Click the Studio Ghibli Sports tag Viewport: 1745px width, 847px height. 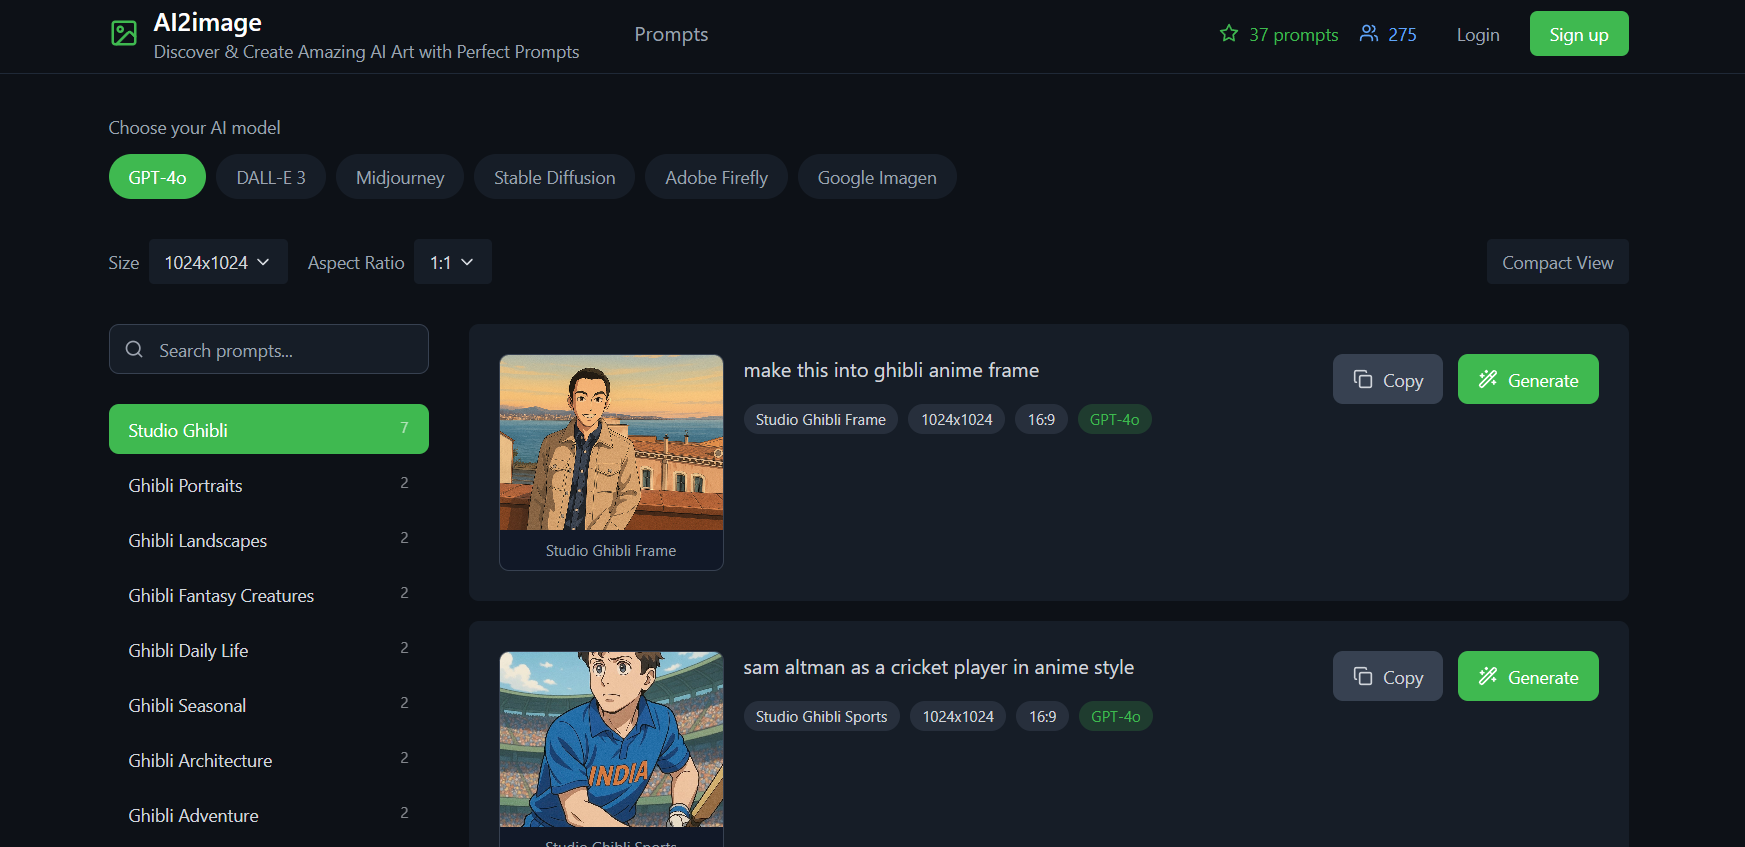[x=822, y=716]
